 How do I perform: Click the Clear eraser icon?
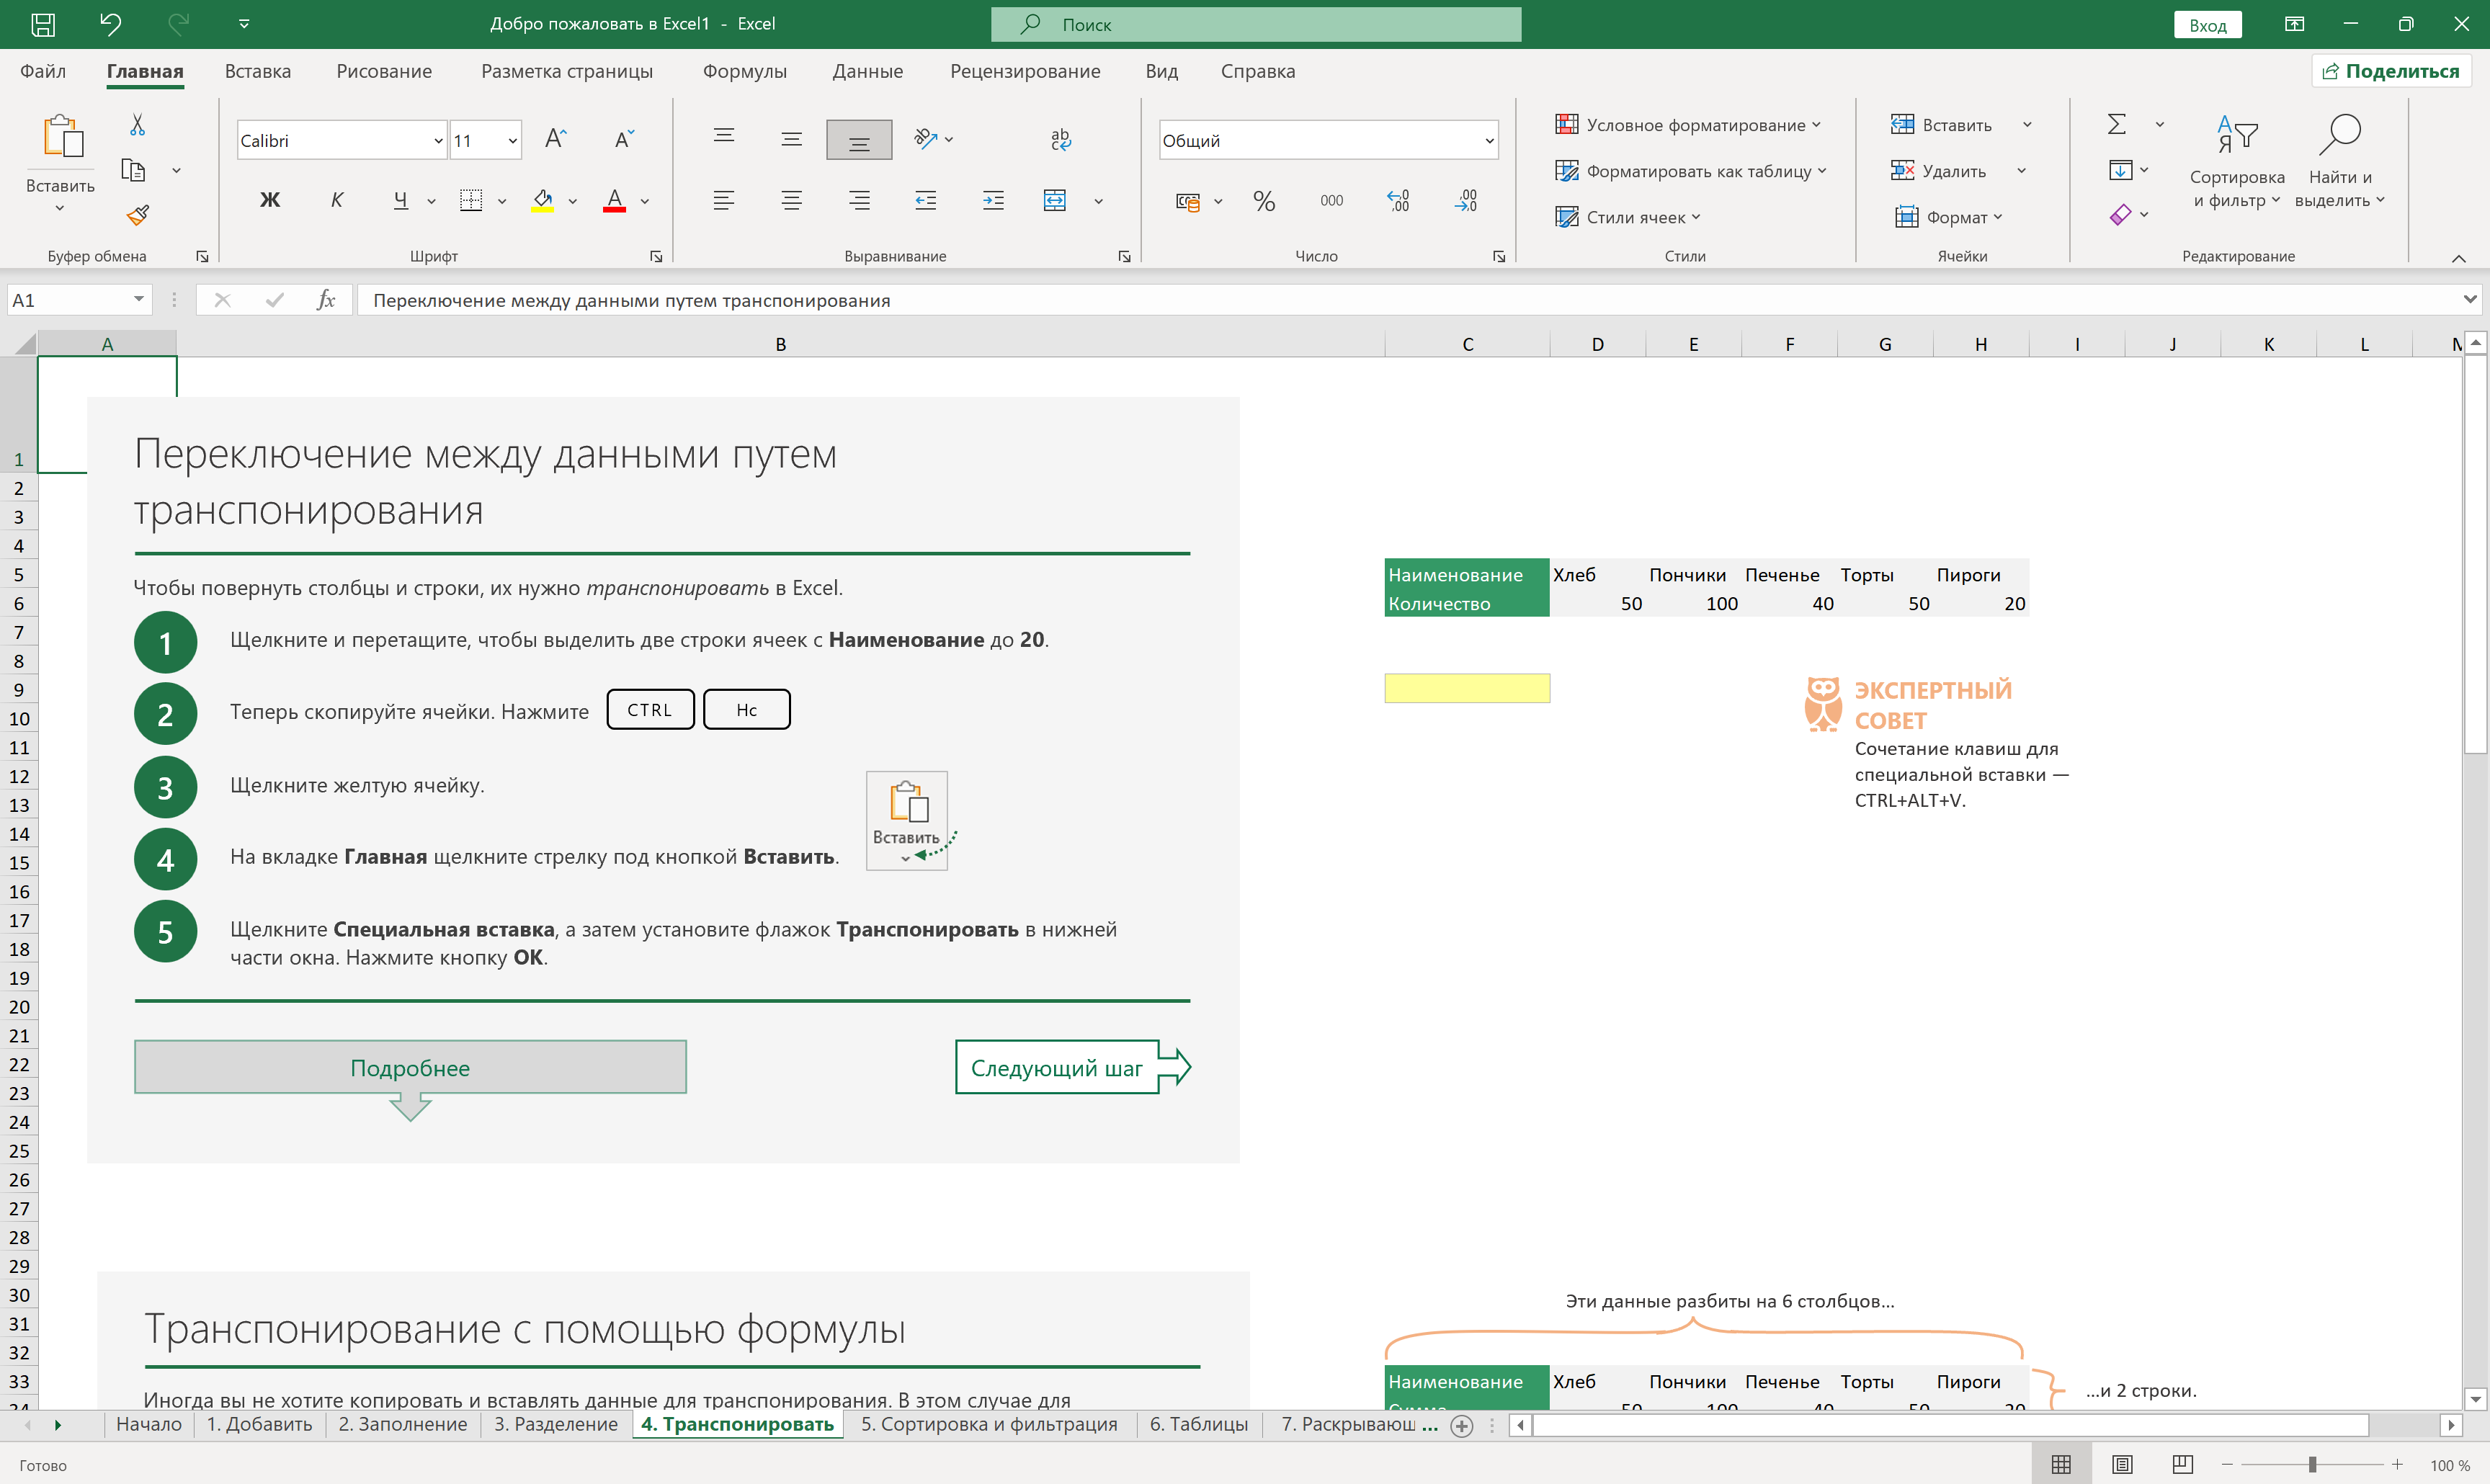(x=2120, y=215)
